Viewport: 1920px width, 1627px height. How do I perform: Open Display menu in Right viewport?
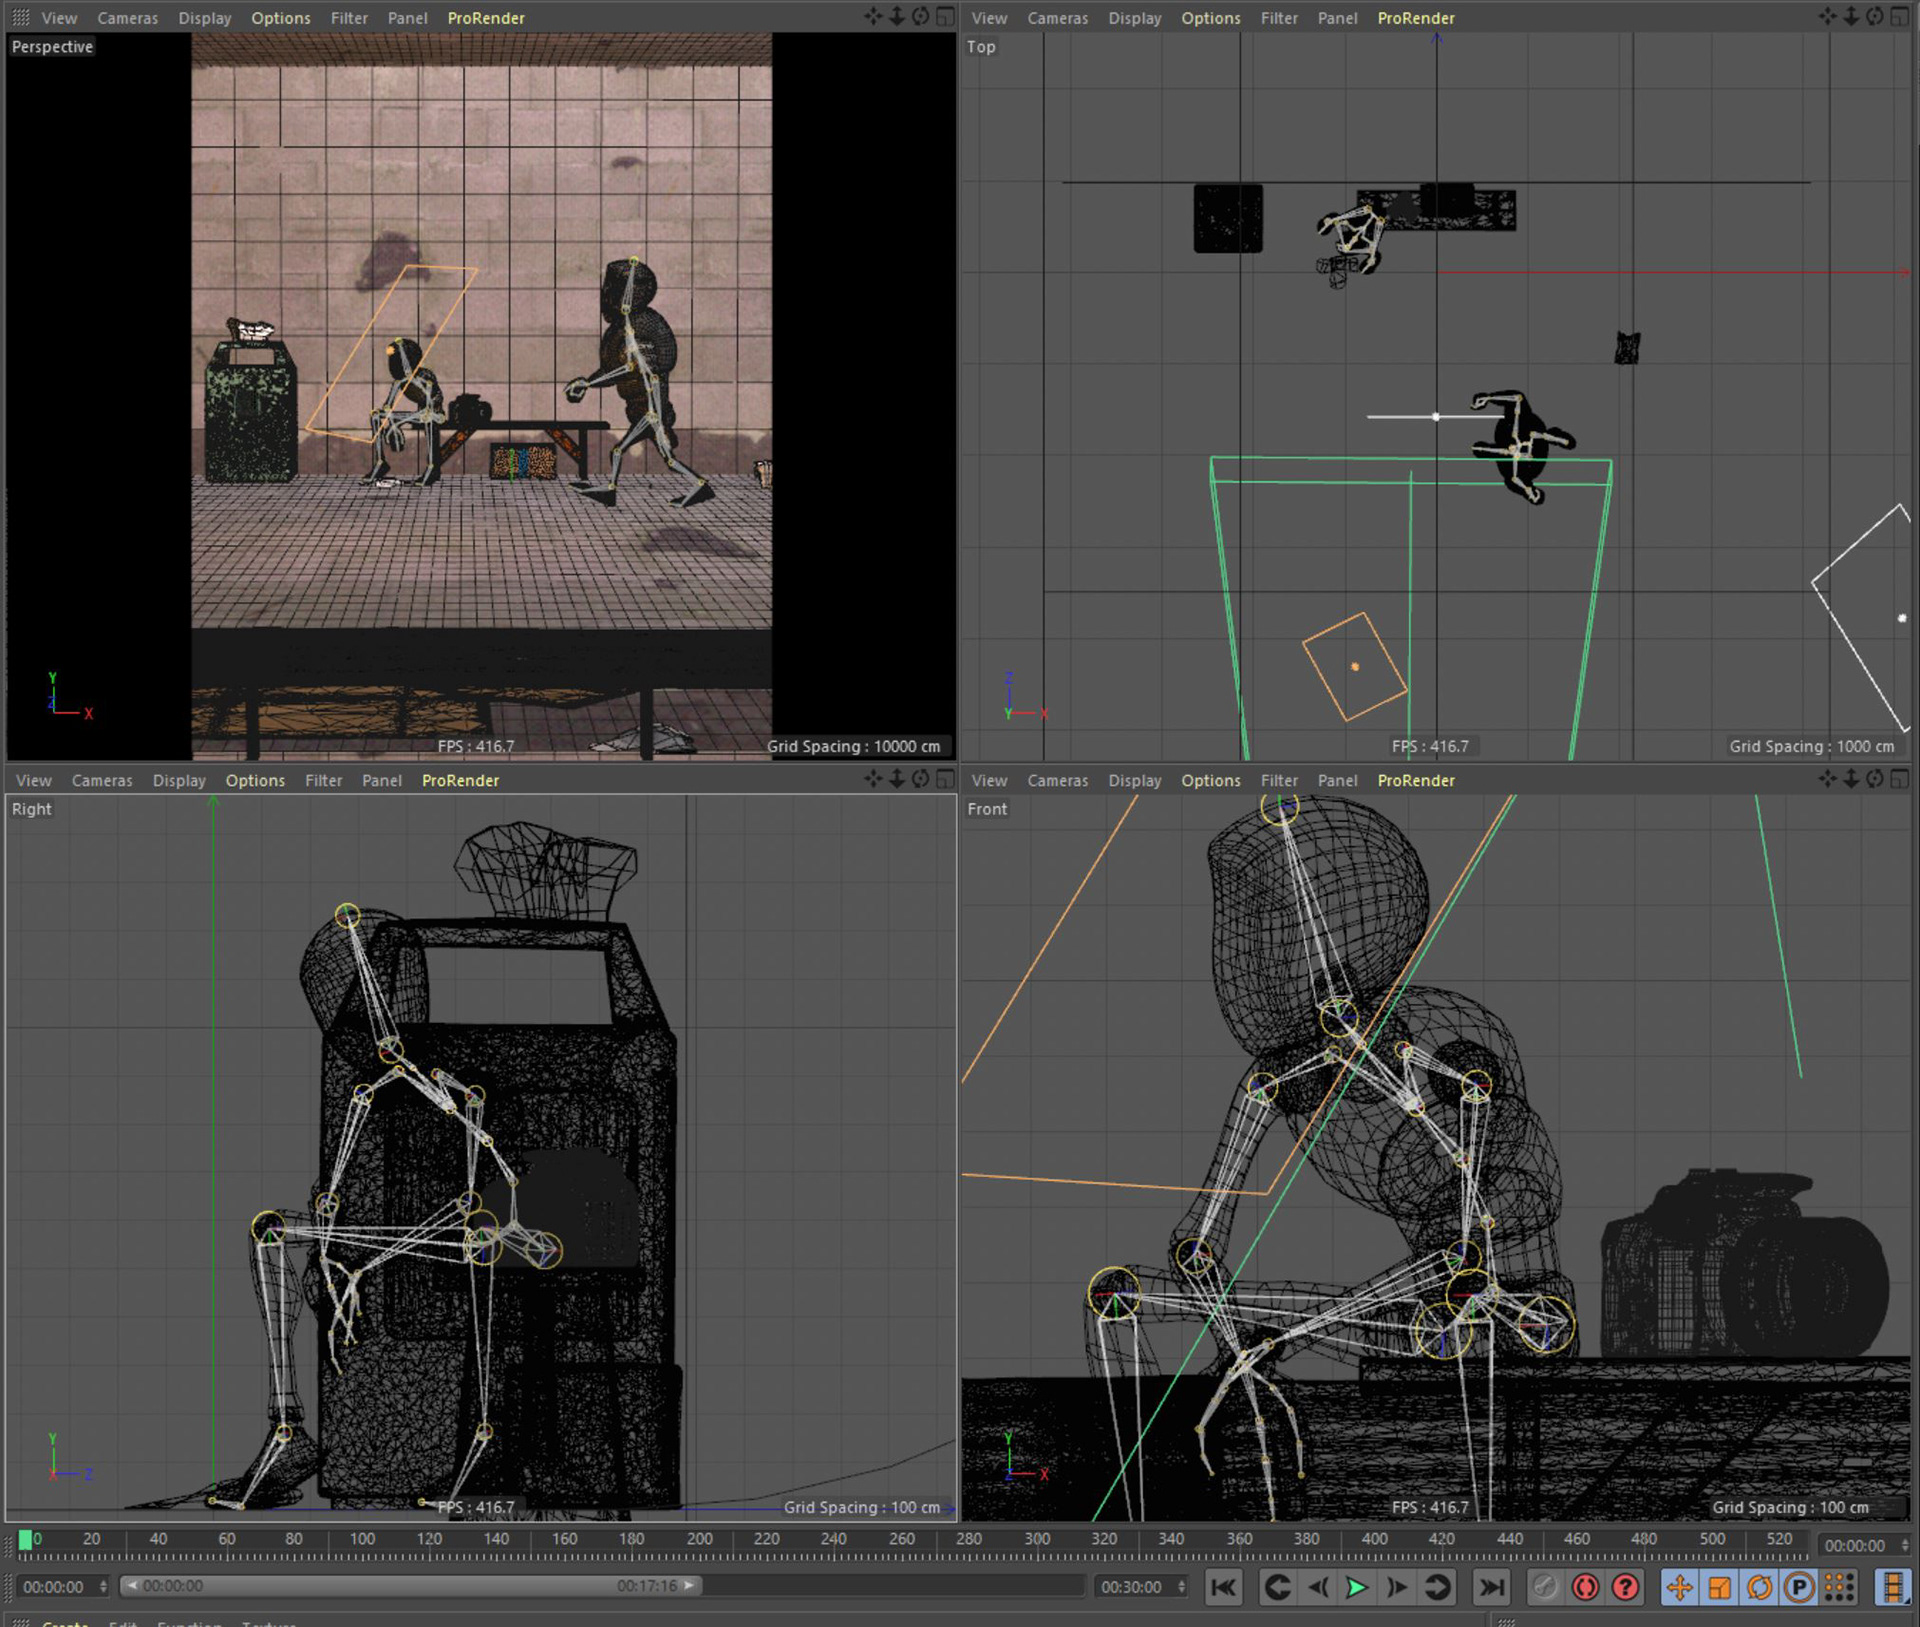point(179,780)
